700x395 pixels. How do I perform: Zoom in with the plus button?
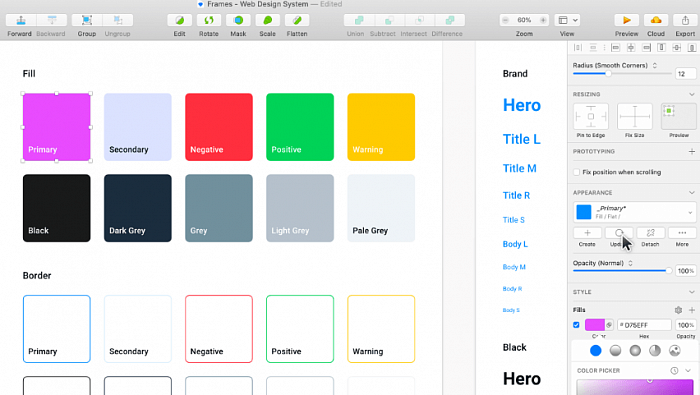pyautogui.click(x=543, y=20)
